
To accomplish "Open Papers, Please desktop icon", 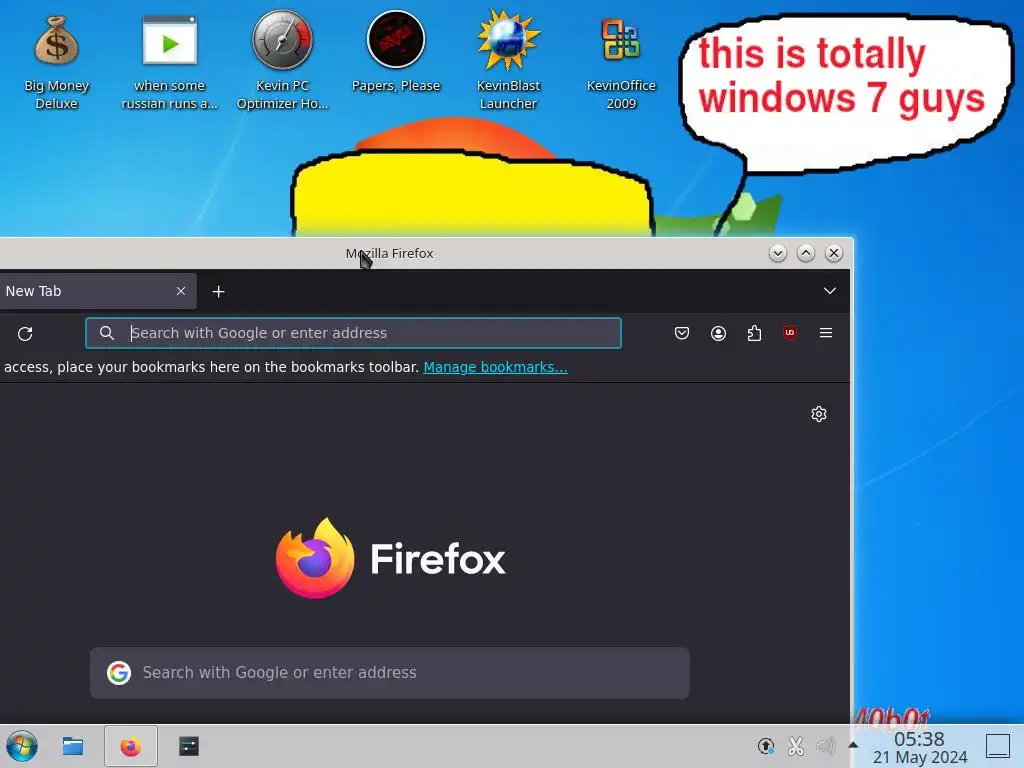I will (396, 52).
